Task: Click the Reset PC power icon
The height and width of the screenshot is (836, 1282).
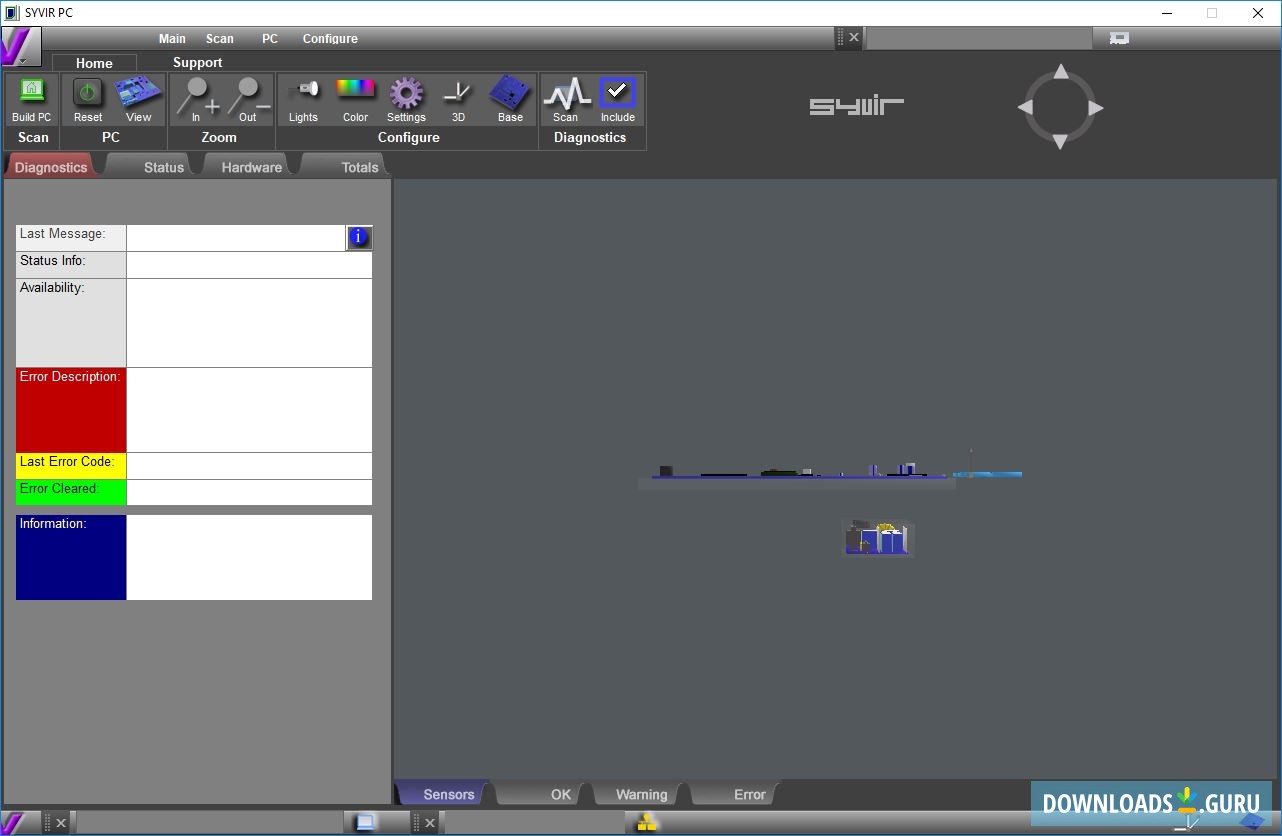Action: click(88, 99)
